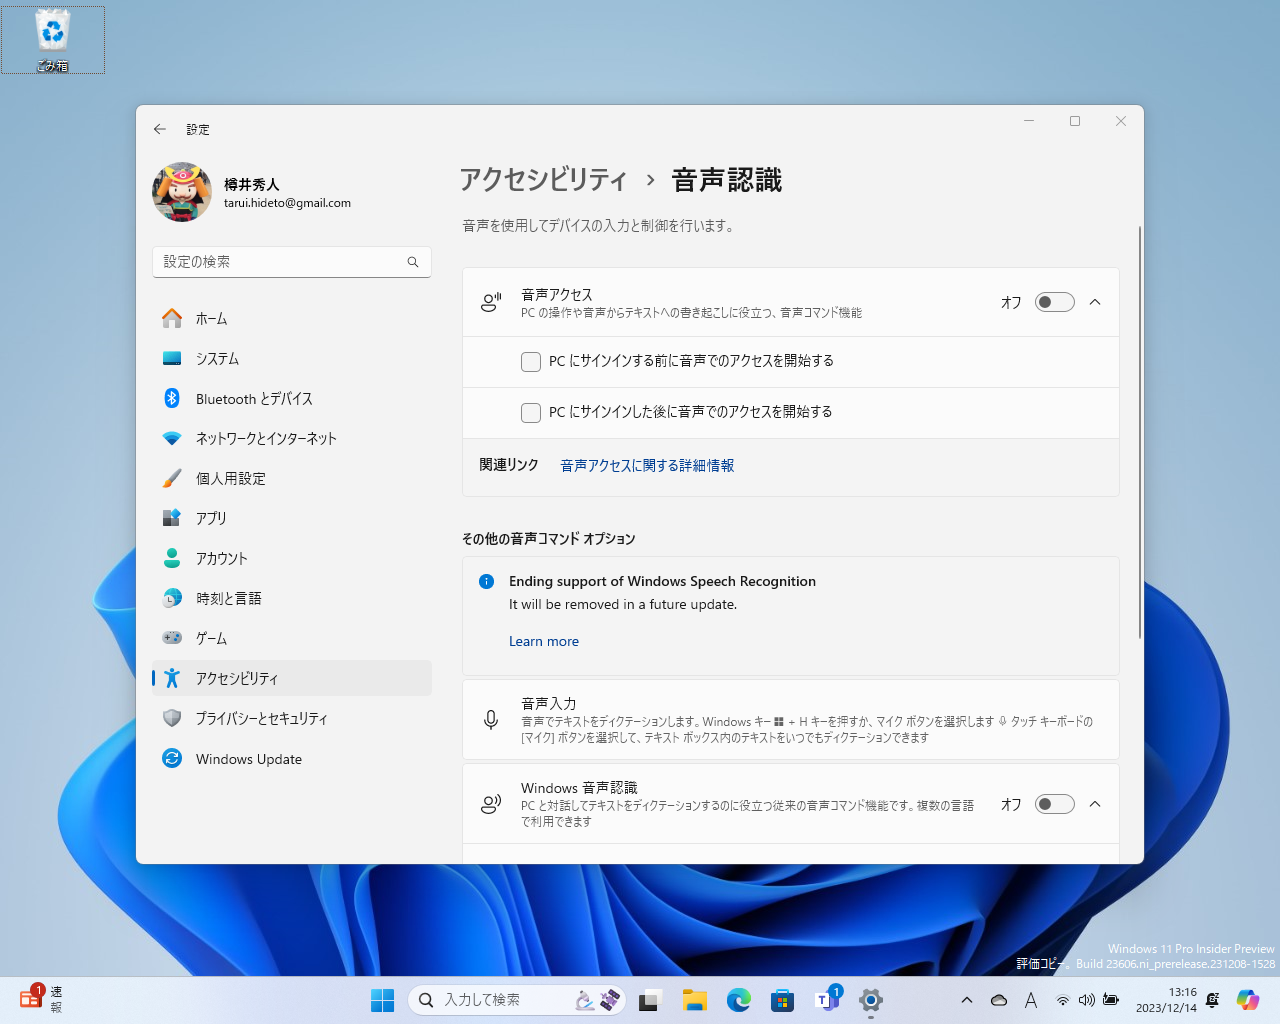Image resolution: width=1280 pixels, height=1024 pixels.
Task: Turn on Windows 音声認識
Action: coord(1054,804)
